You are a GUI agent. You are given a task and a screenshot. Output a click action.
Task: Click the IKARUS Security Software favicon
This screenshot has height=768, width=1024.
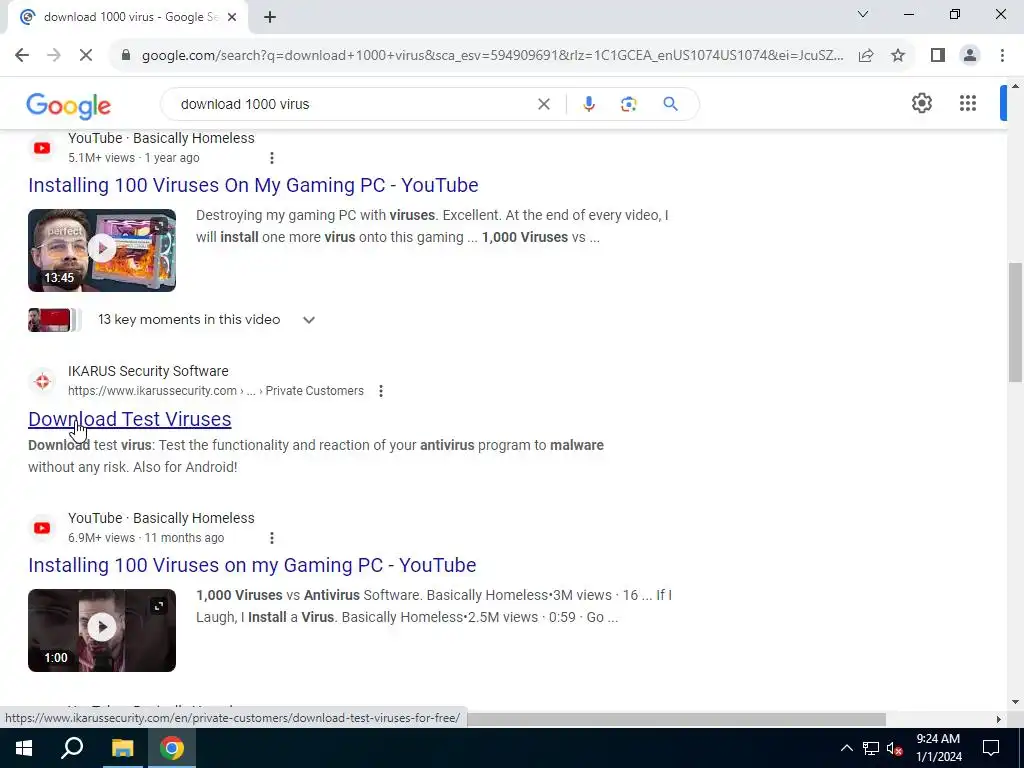tap(42, 381)
